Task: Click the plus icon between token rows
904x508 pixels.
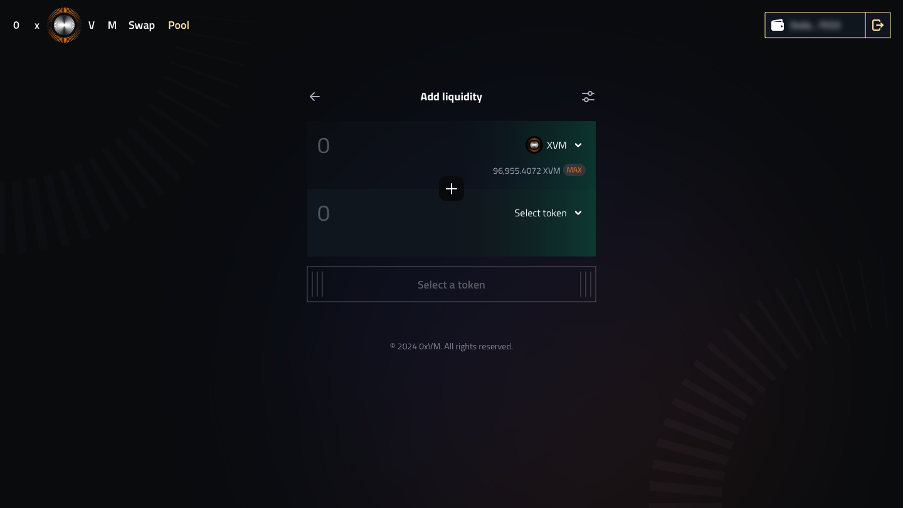Action: pos(451,189)
